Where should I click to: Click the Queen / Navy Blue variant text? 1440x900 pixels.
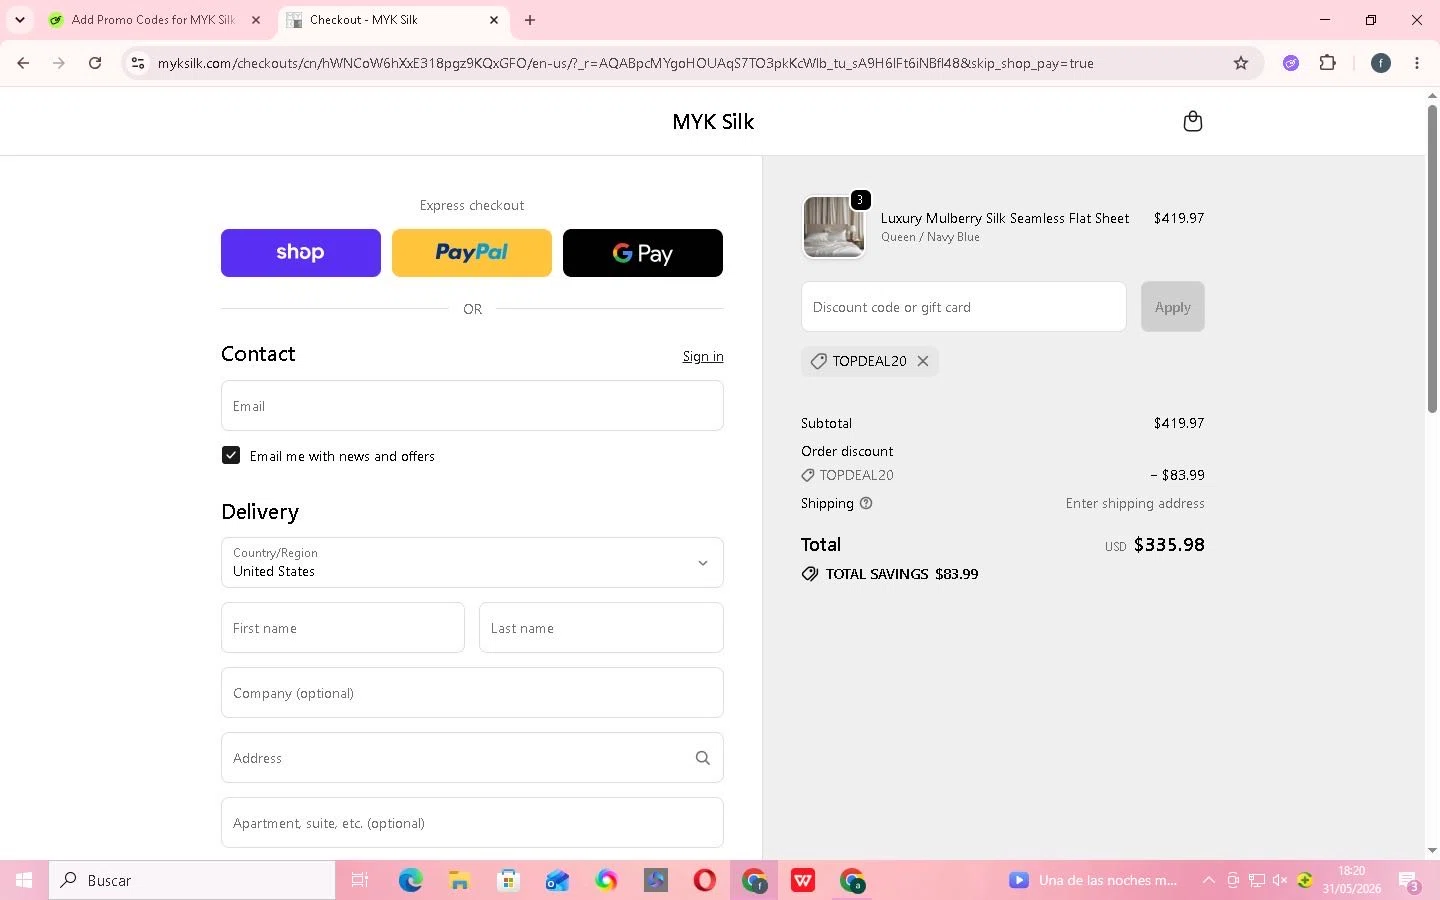[x=930, y=237]
